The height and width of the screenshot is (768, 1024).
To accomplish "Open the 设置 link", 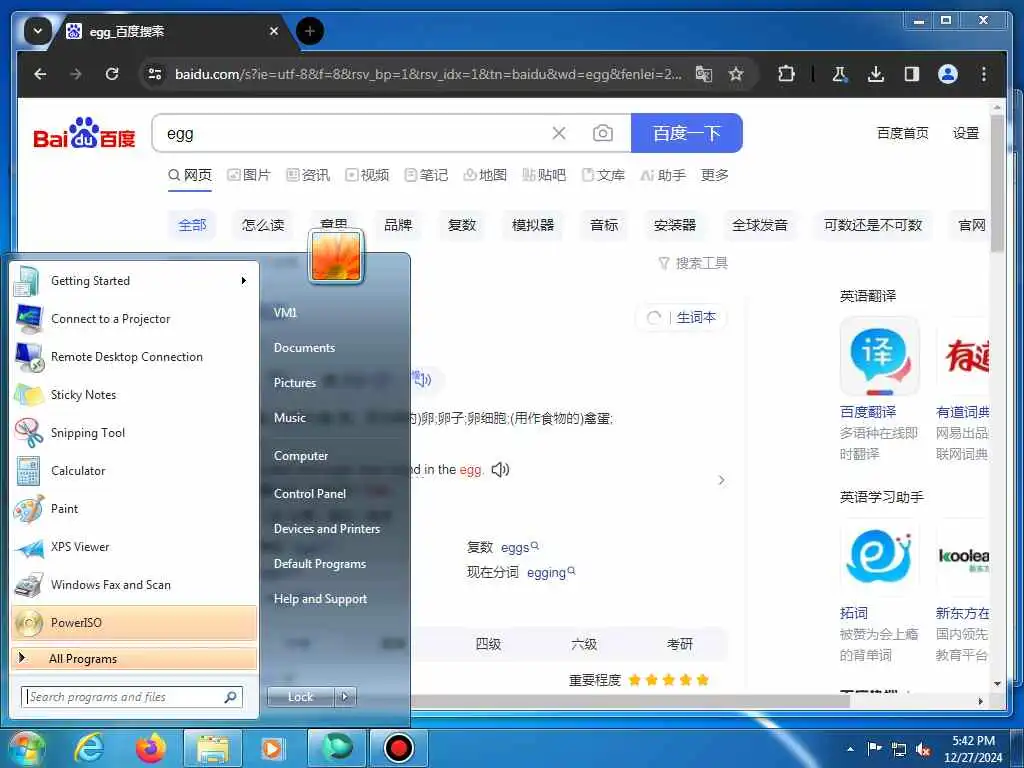I will pyautogui.click(x=966, y=133).
